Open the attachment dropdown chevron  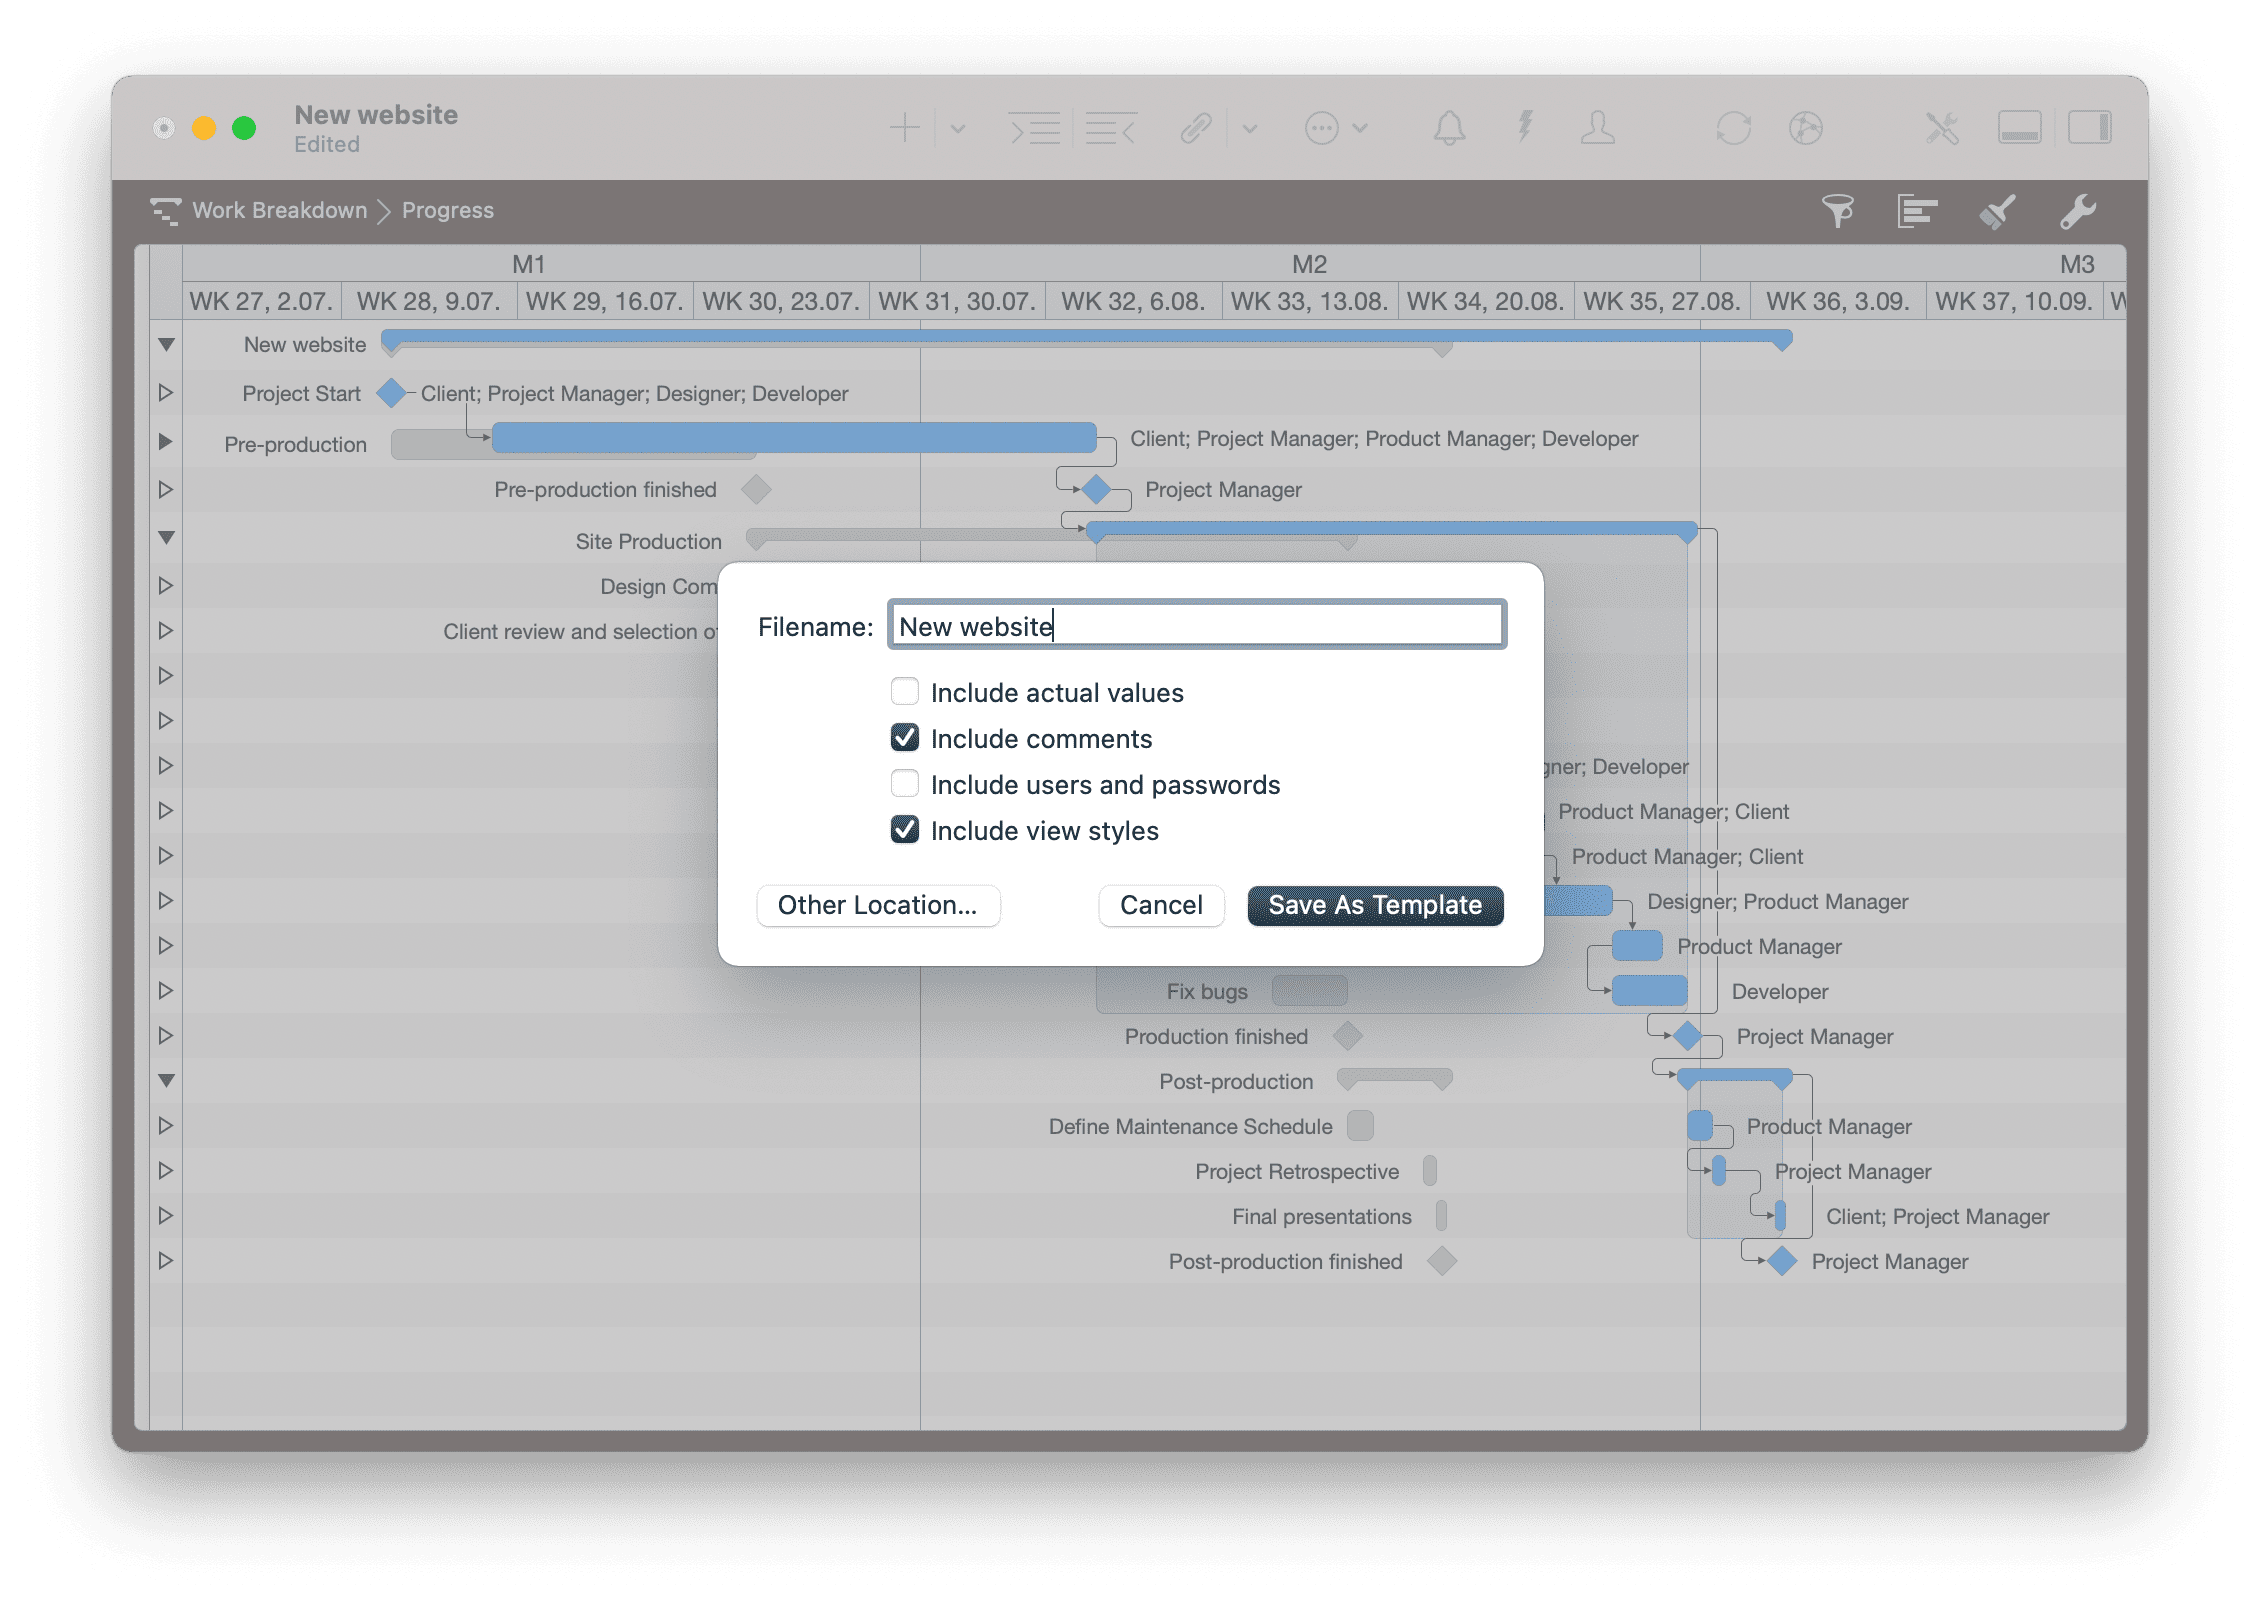pyautogui.click(x=1248, y=128)
